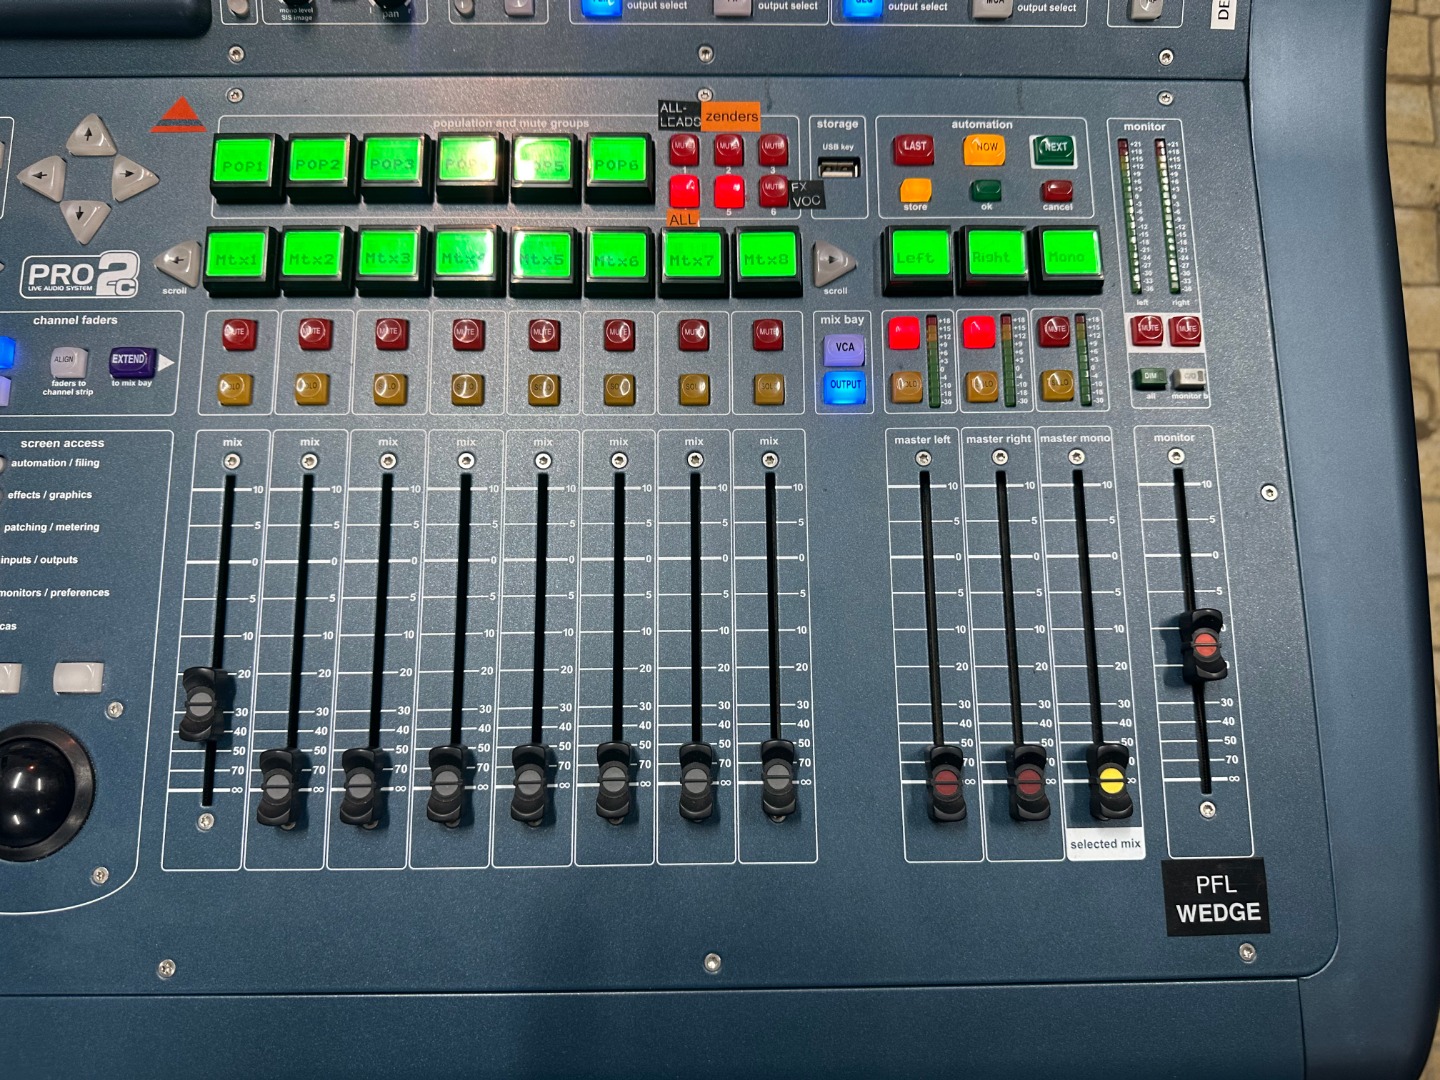Viewport: 1440px width, 1080px height.
Task: Select the Left master LCD button
Action: pos(916,257)
